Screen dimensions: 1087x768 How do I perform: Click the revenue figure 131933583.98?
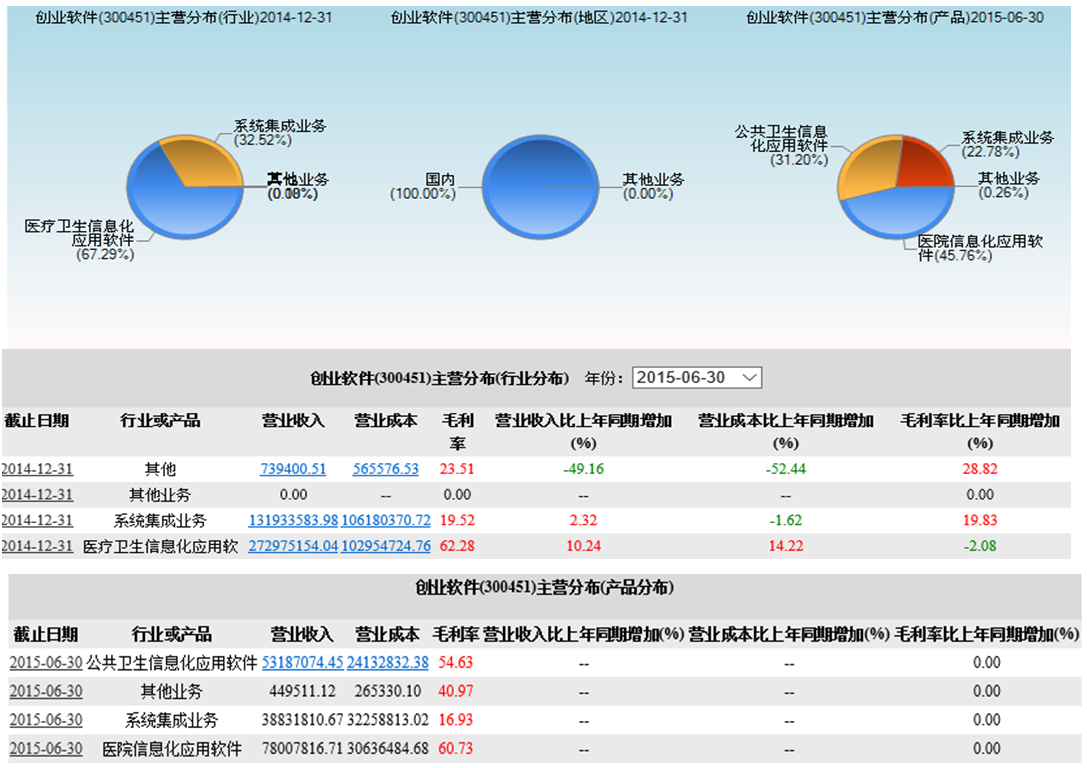[x=293, y=520]
